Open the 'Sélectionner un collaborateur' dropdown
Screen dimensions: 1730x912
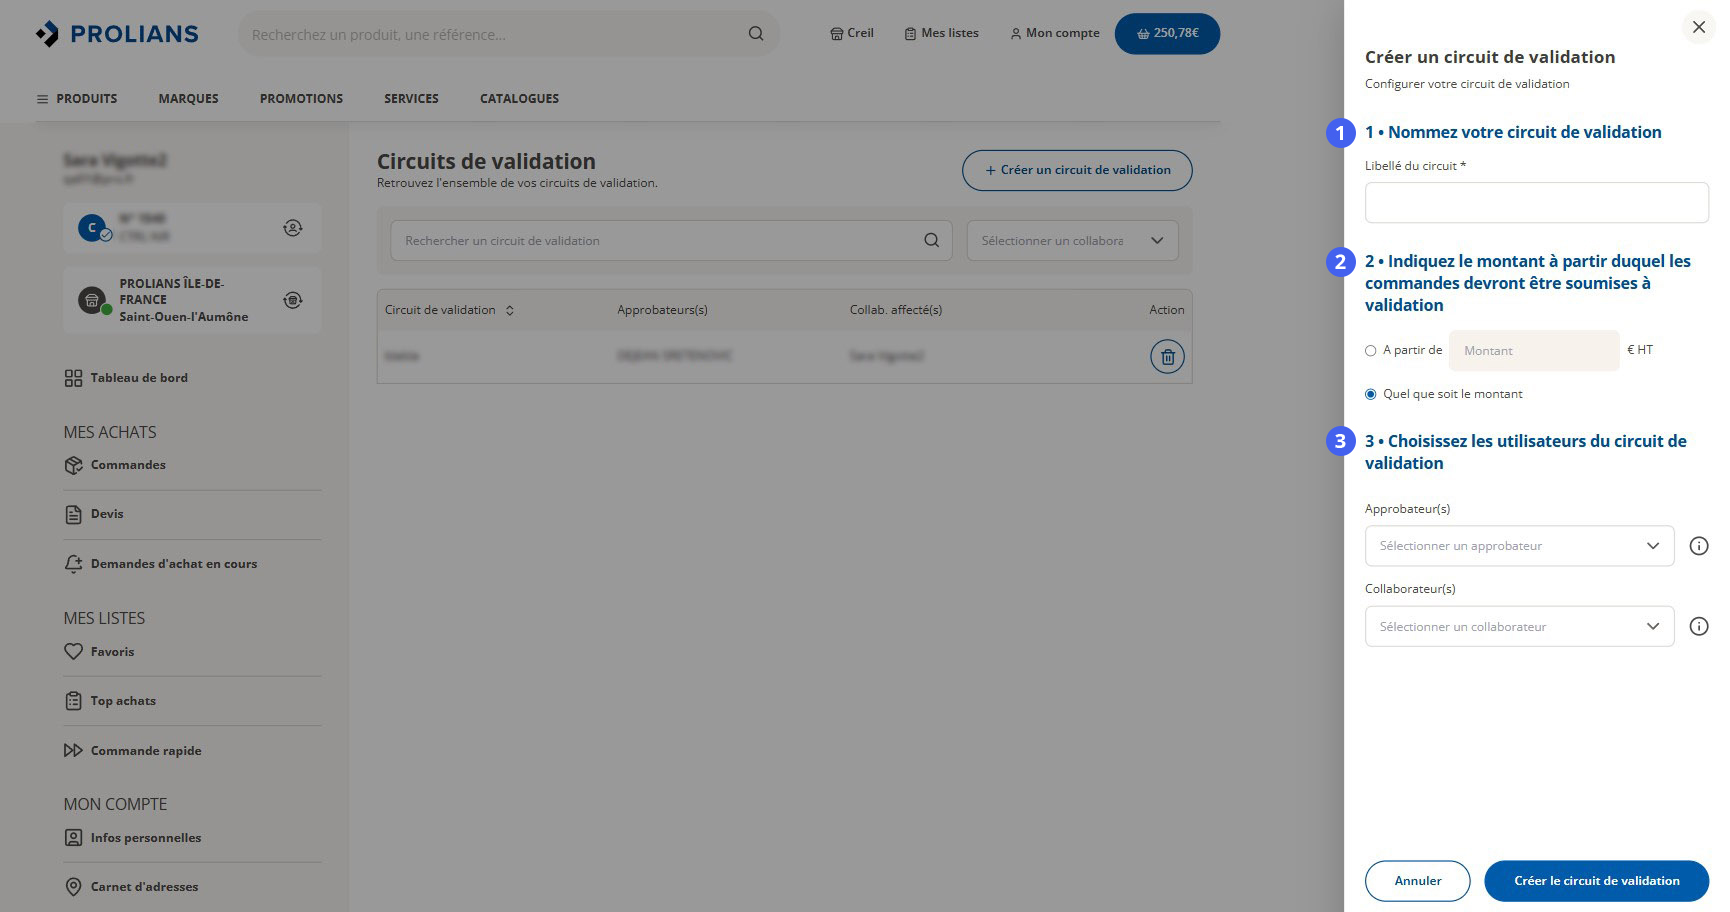click(1519, 626)
